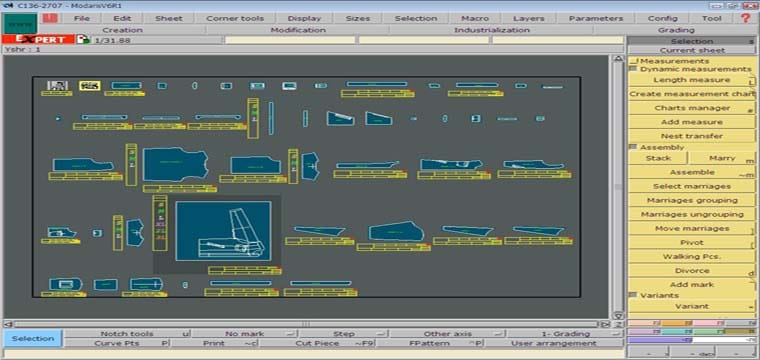This screenshot has height=360, width=760.
Task: Open the Other axis dropdown
Action: point(447,334)
